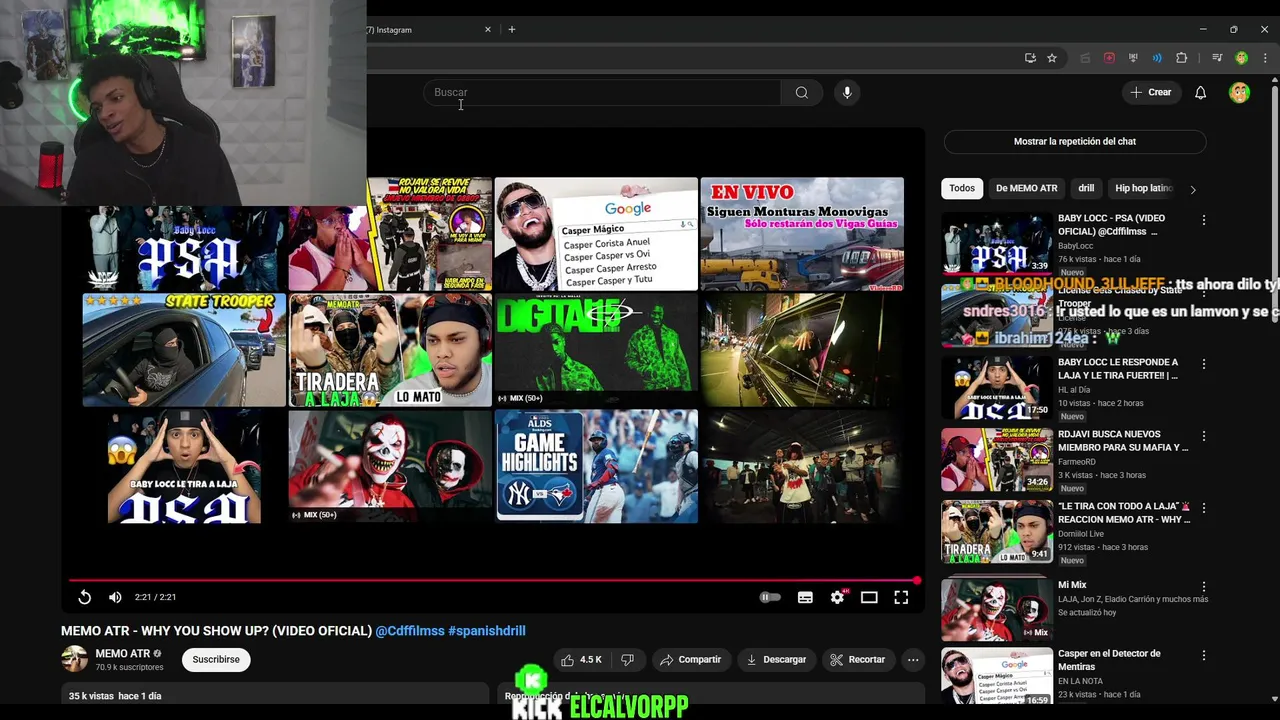1280x720 pixels.
Task: Open the player settings gear
Action: point(837,597)
